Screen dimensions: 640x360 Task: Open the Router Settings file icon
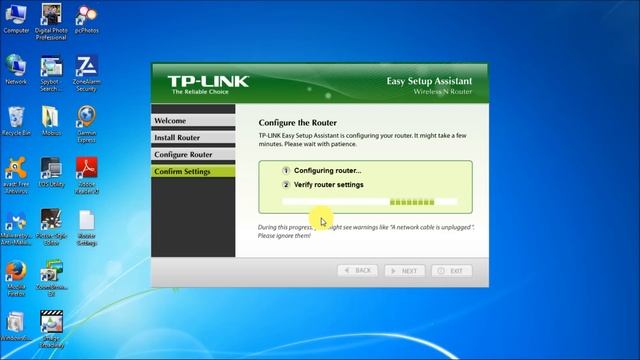[x=86, y=228]
